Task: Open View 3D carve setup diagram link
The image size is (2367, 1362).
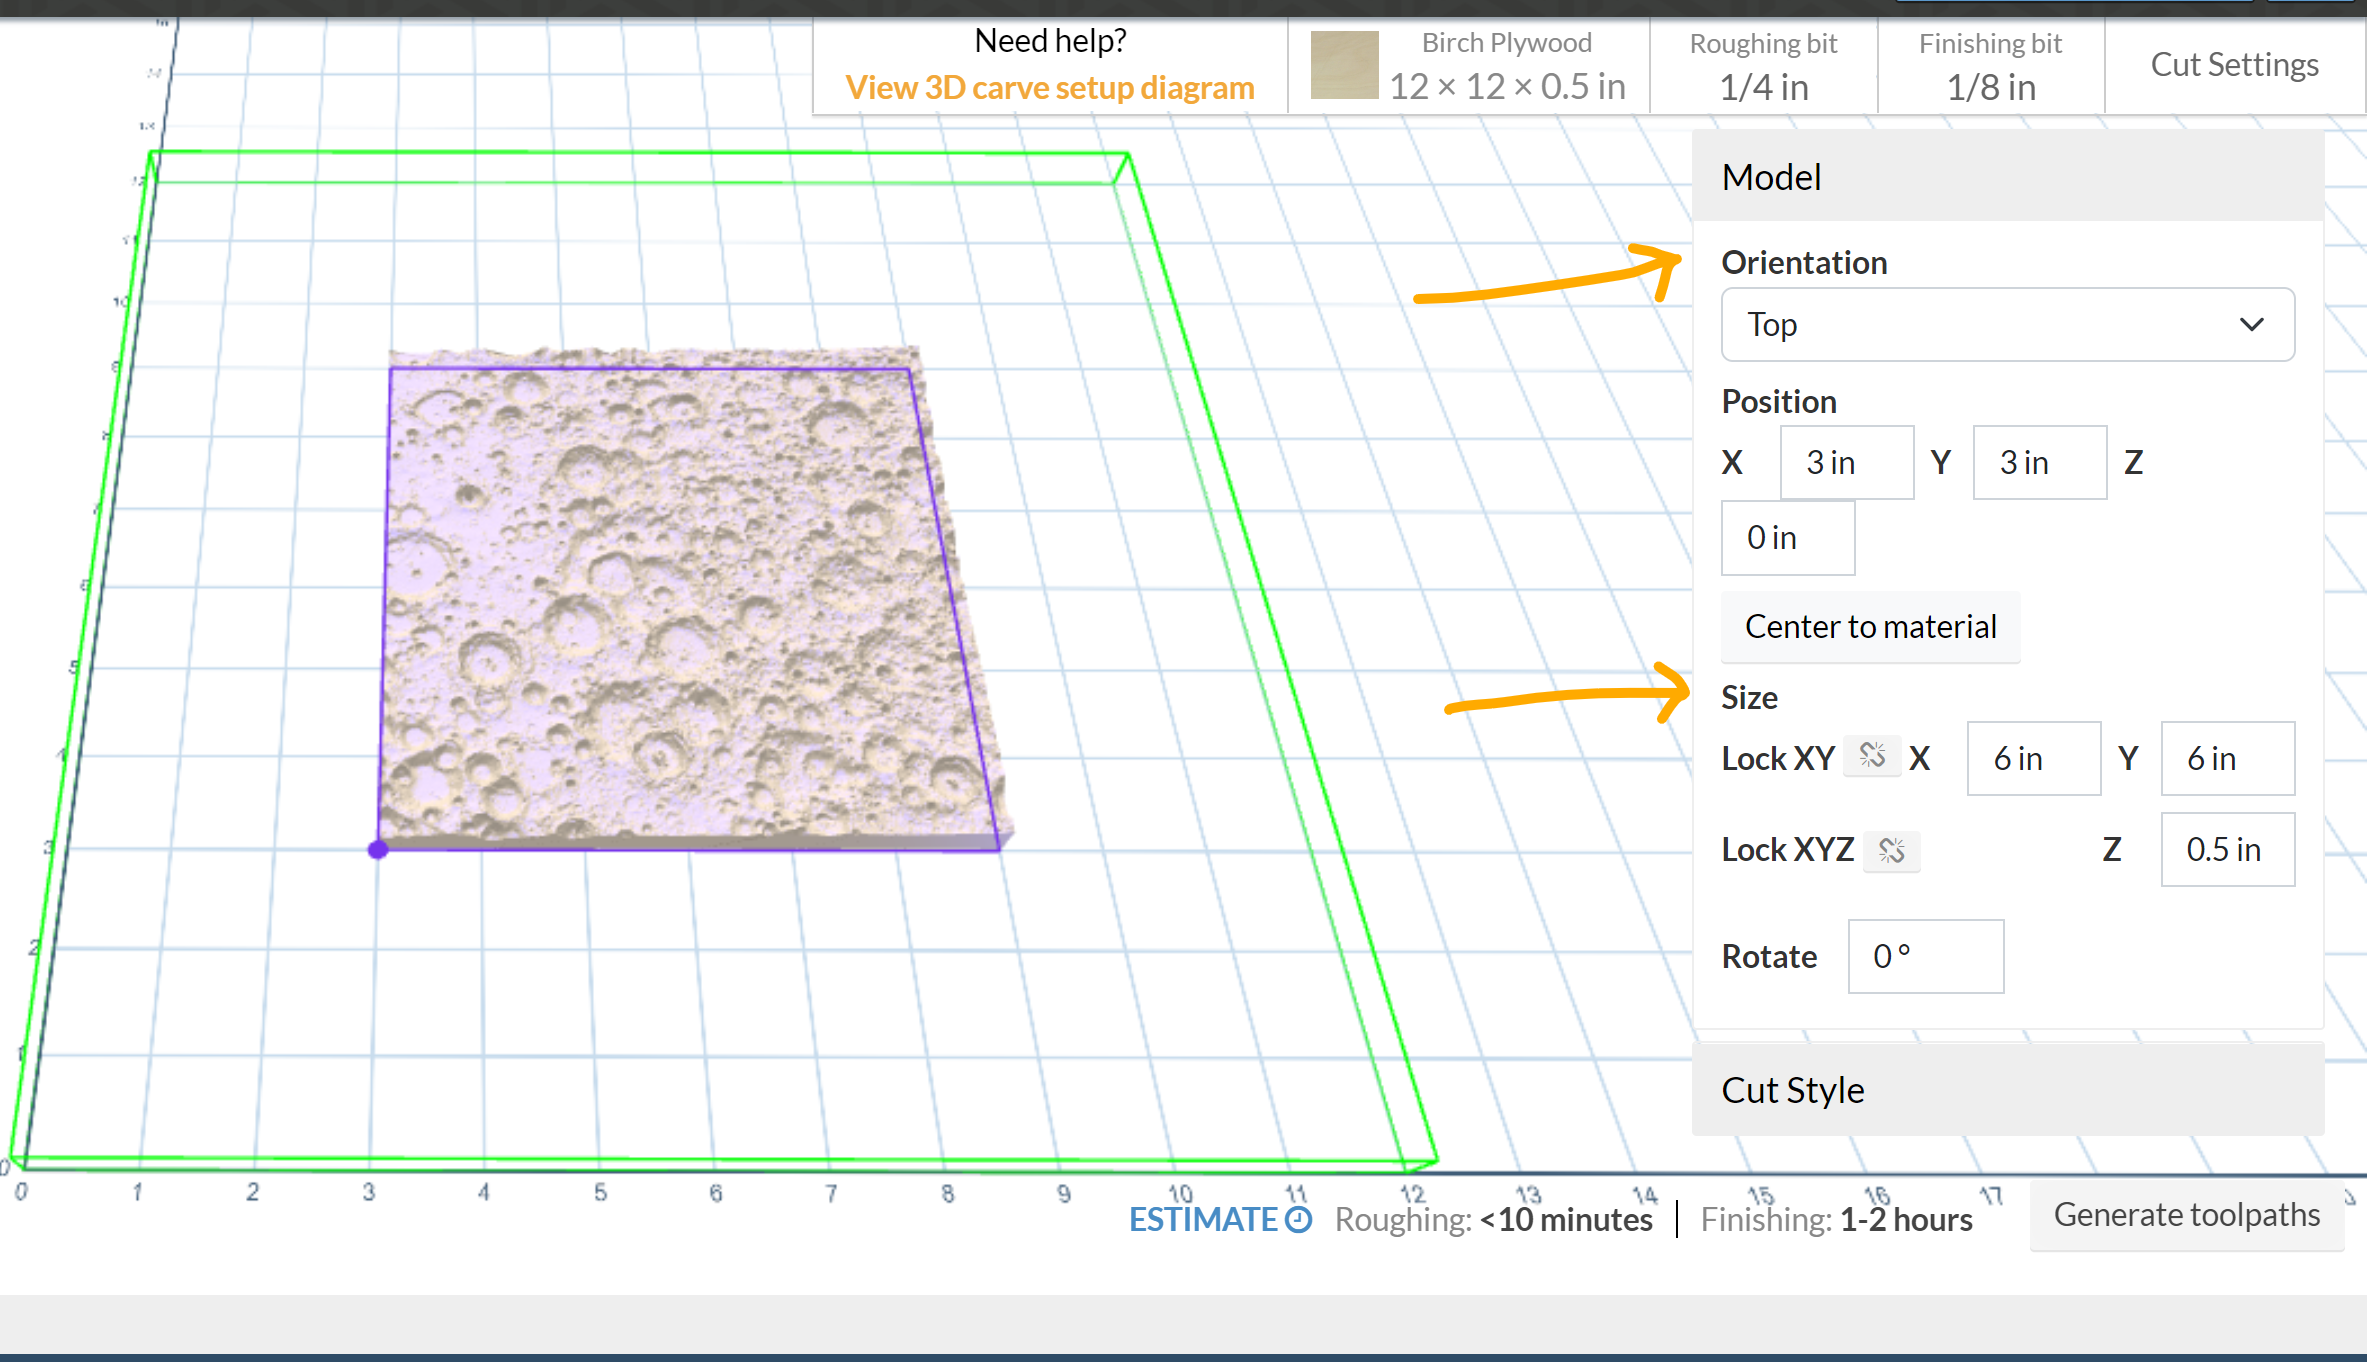Action: tap(1049, 87)
